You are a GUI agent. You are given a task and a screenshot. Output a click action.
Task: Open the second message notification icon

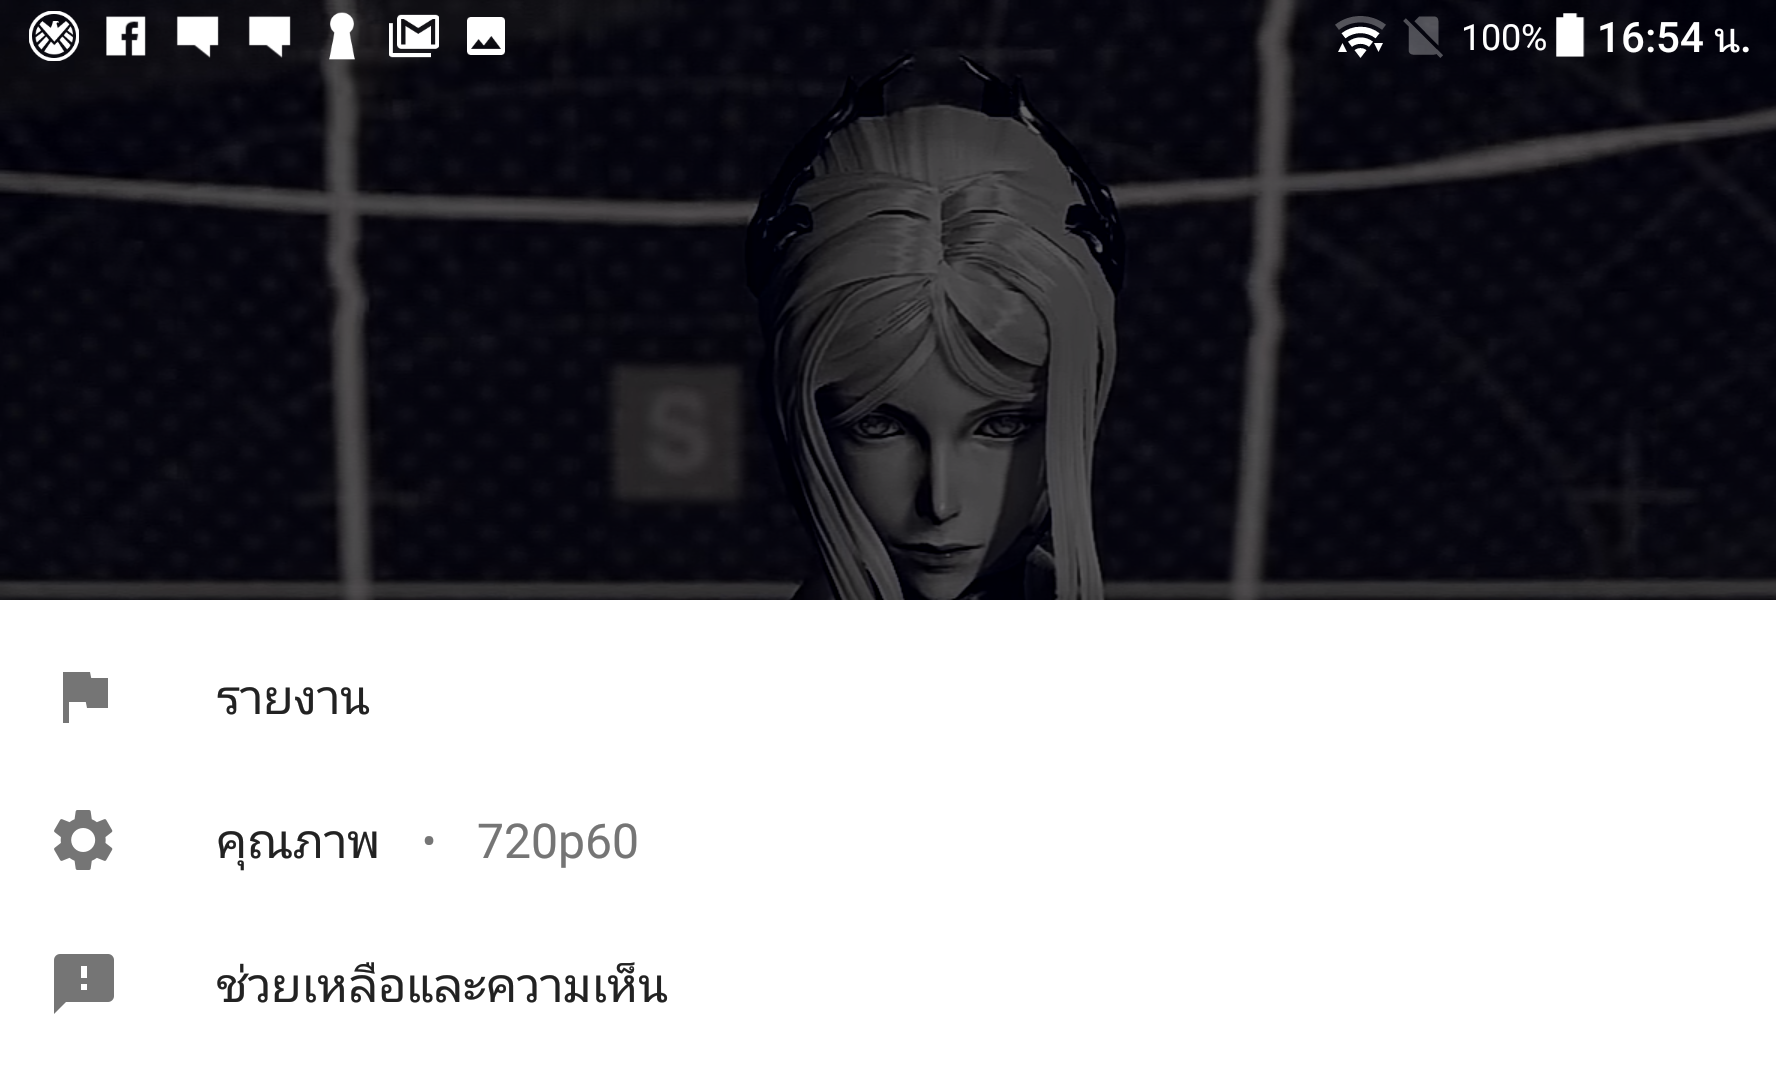click(269, 37)
